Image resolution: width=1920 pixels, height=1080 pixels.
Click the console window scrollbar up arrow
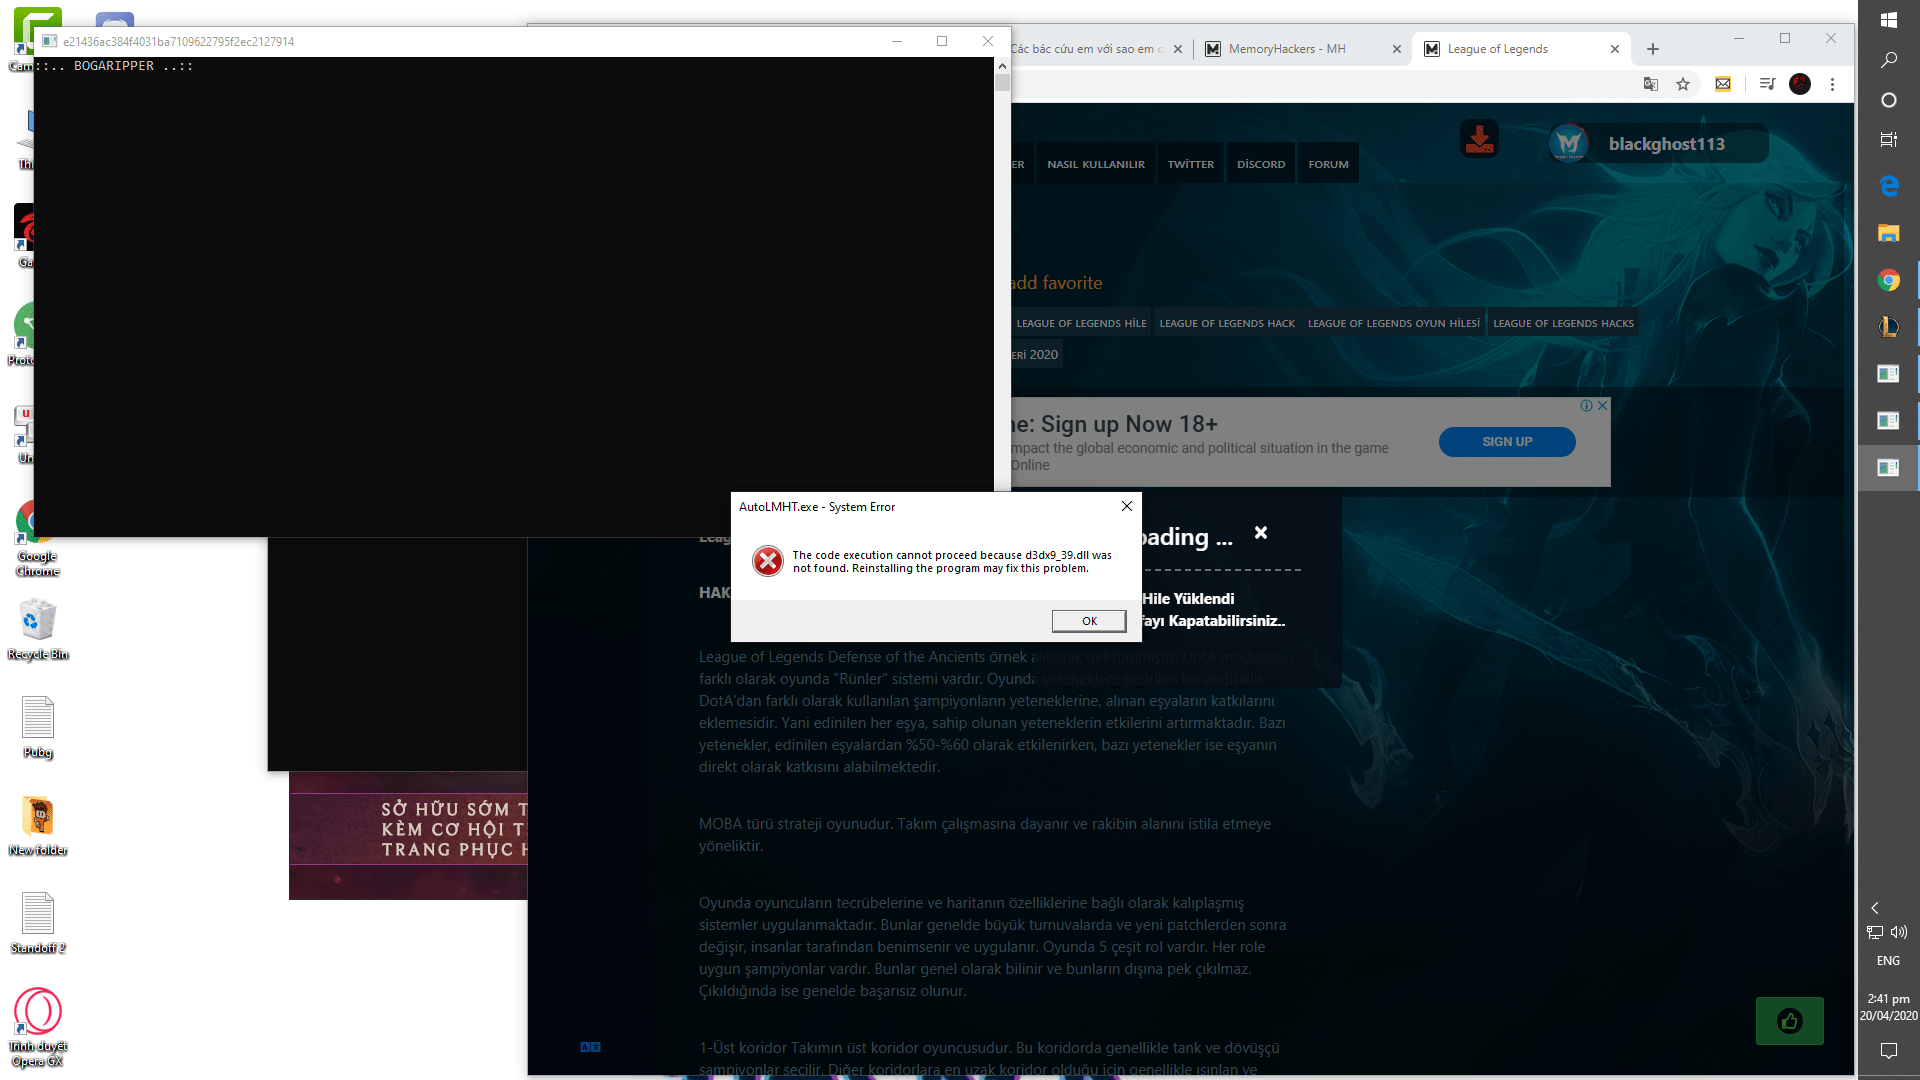click(1002, 66)
